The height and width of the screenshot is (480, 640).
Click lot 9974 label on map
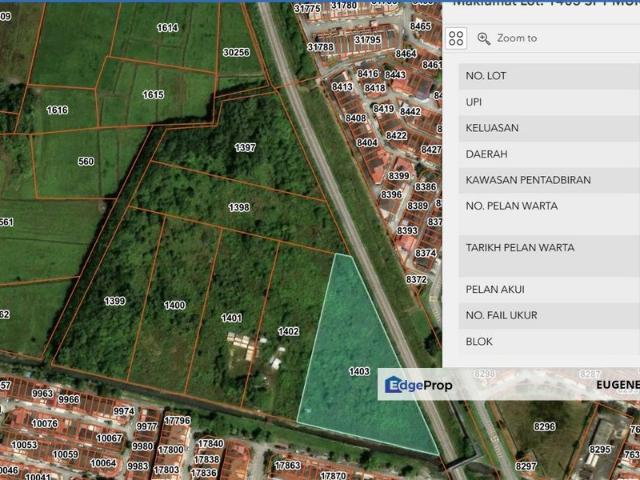124,411
